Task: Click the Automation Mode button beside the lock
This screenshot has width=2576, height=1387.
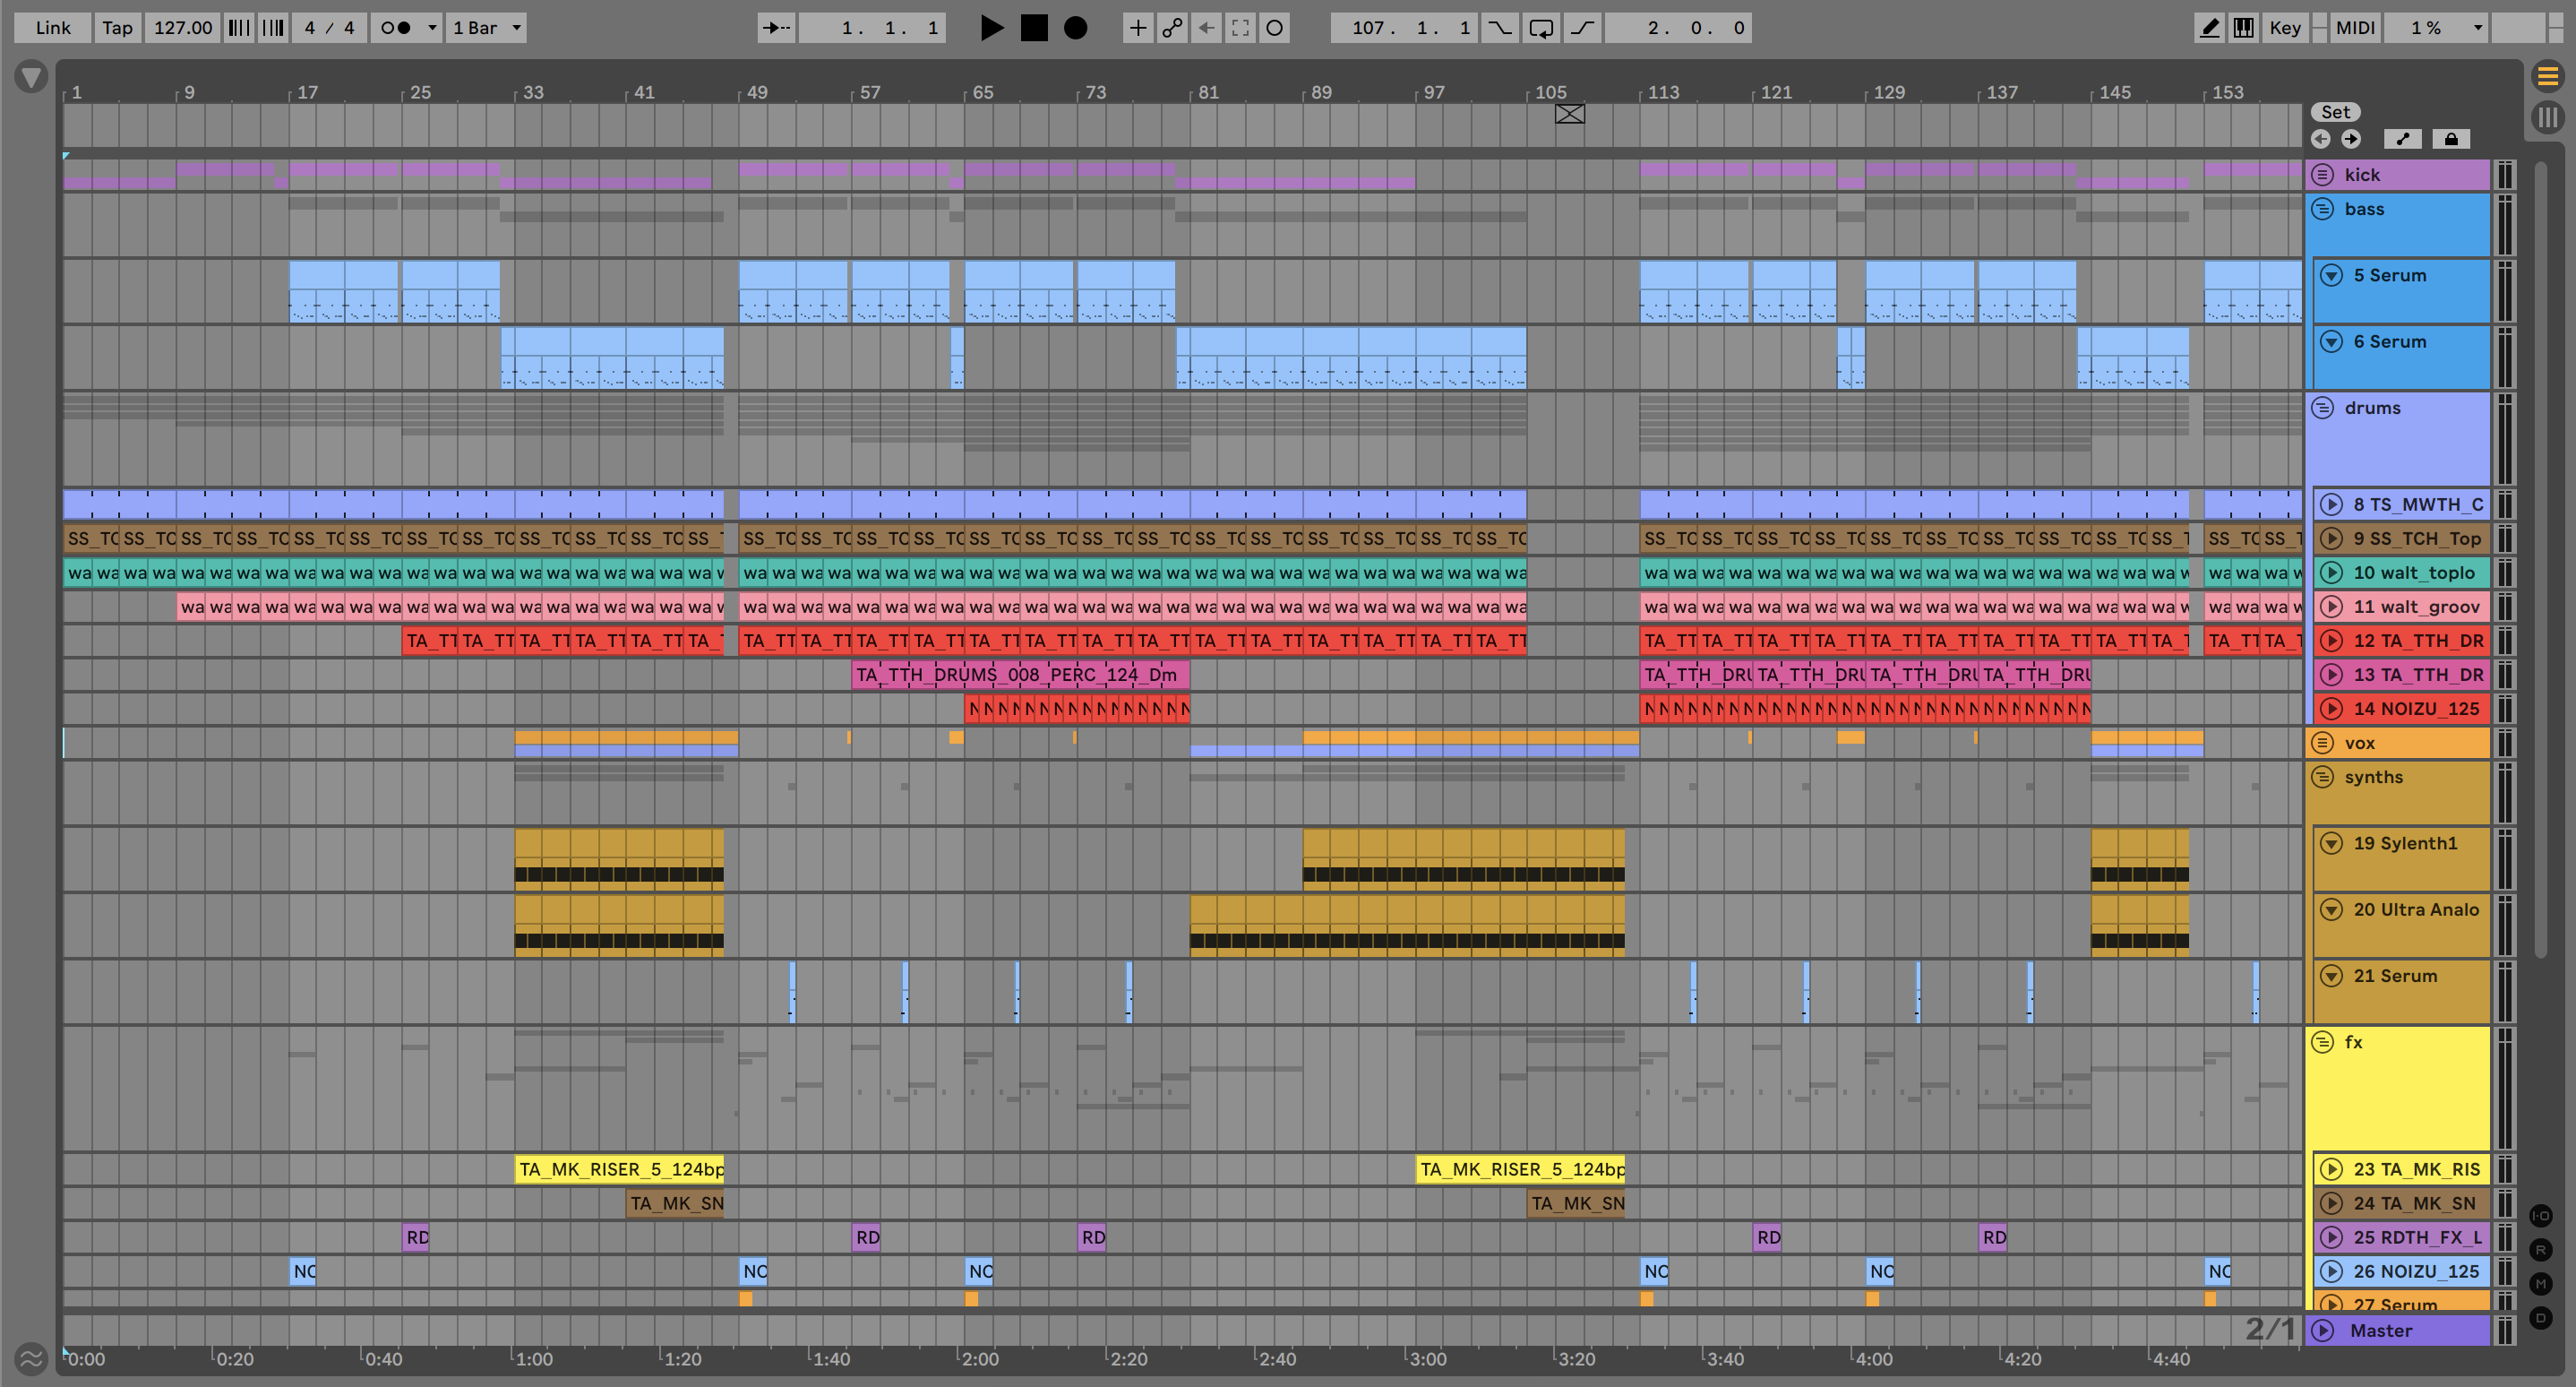Action: [2403, 139]
